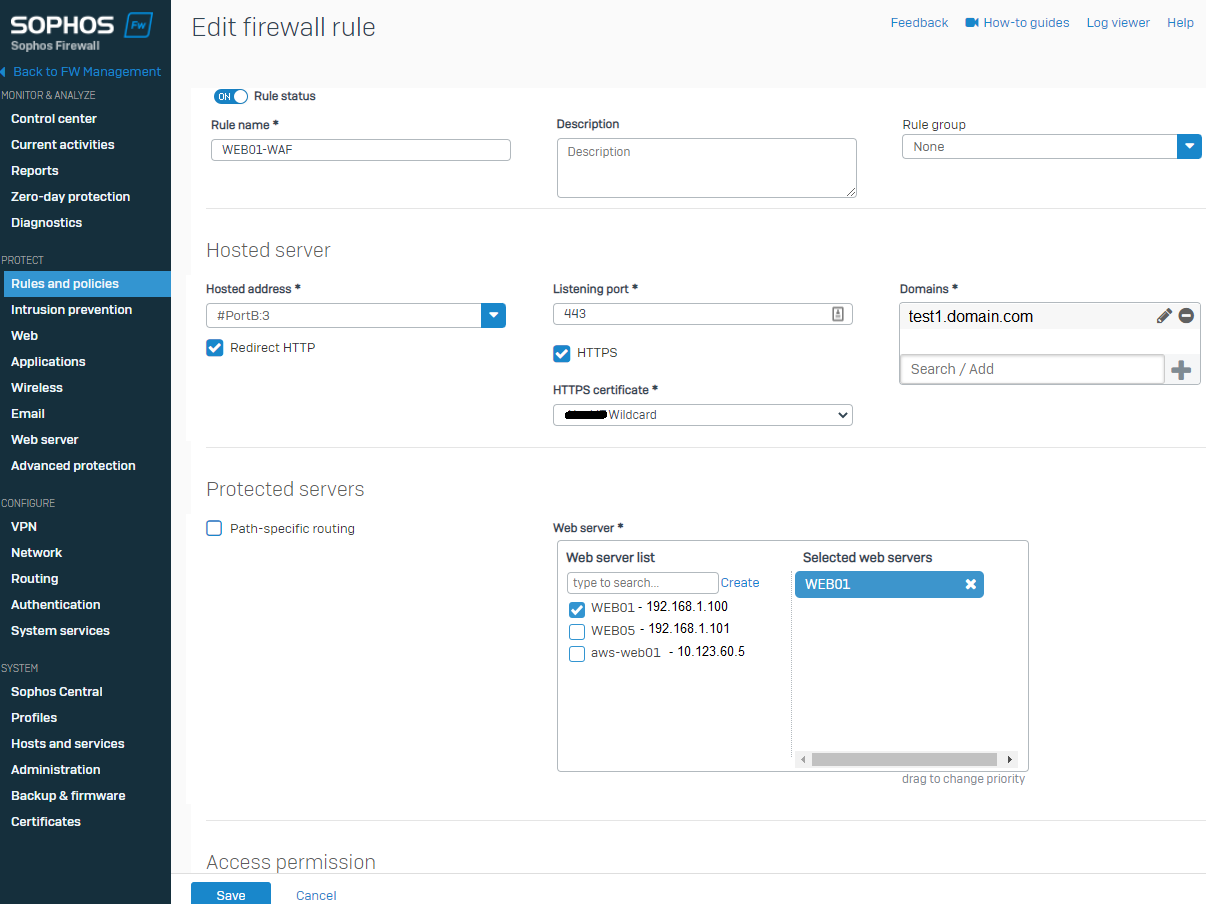Click Create web server link
The image size is (1206, 904).
(x=740, y=583)
